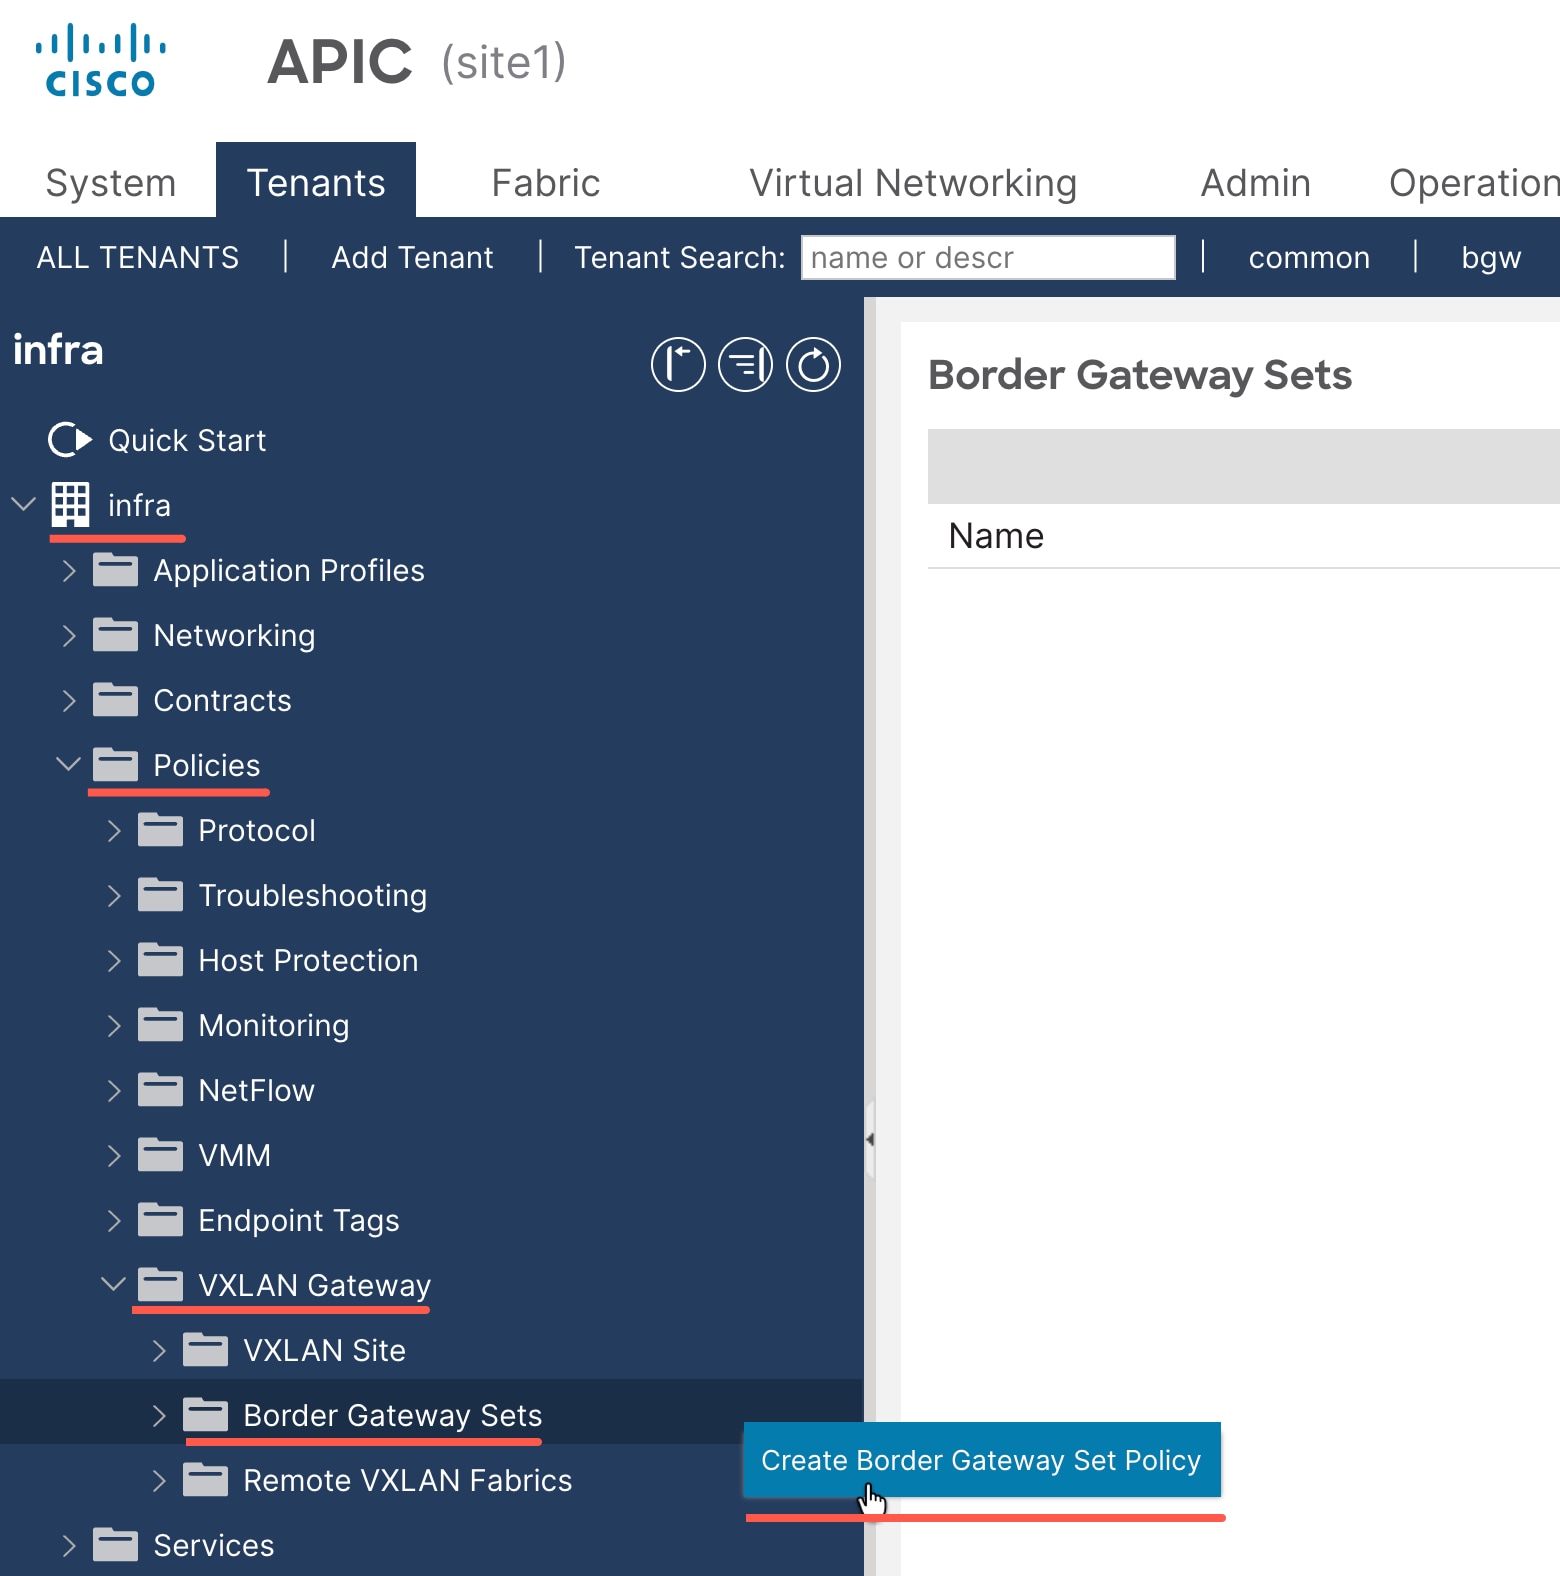
Task: Expand the Remote VXLAN Fabrics node
Action: (x=159, y=1481)
